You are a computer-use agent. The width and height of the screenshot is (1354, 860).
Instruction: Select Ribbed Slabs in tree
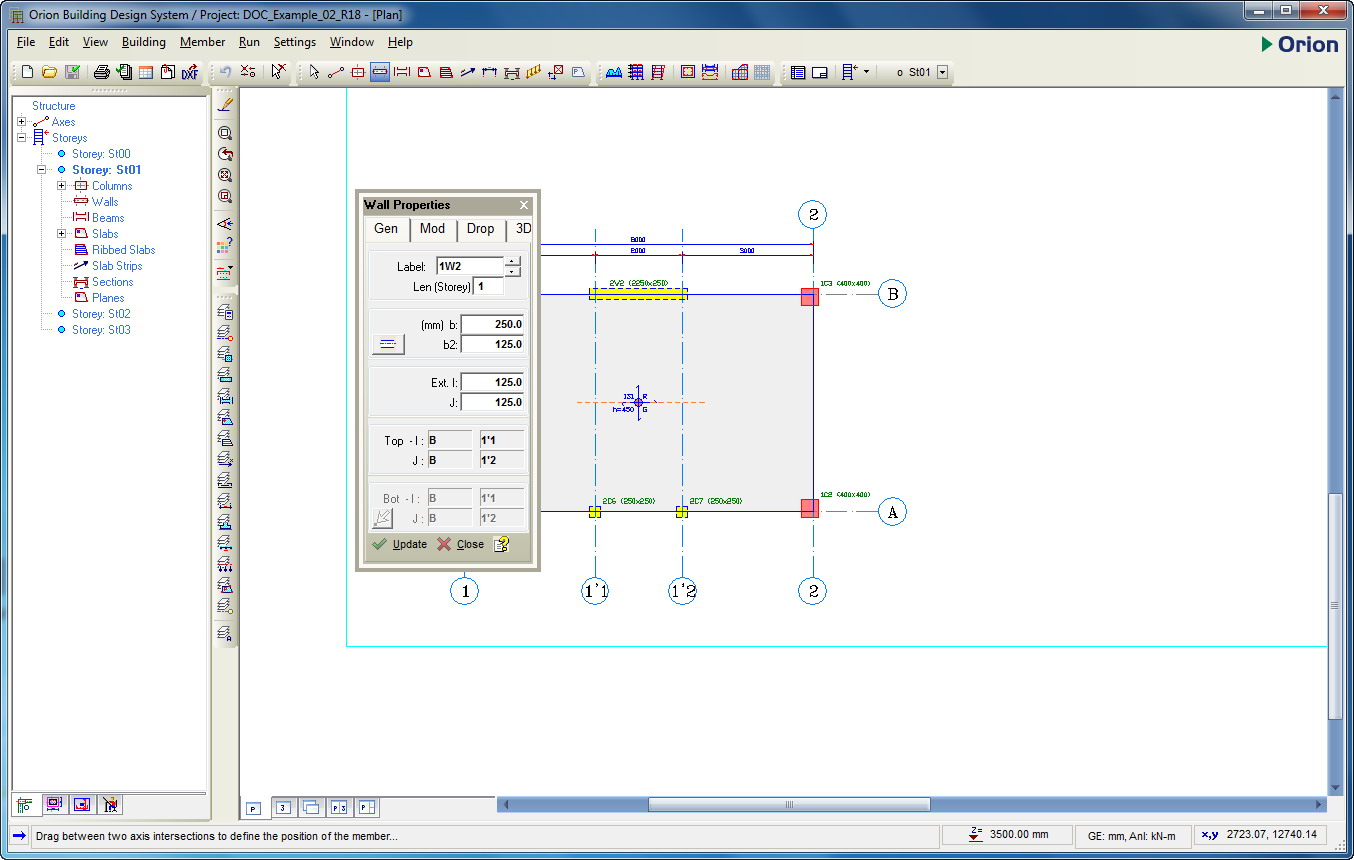tap(124, 250)
